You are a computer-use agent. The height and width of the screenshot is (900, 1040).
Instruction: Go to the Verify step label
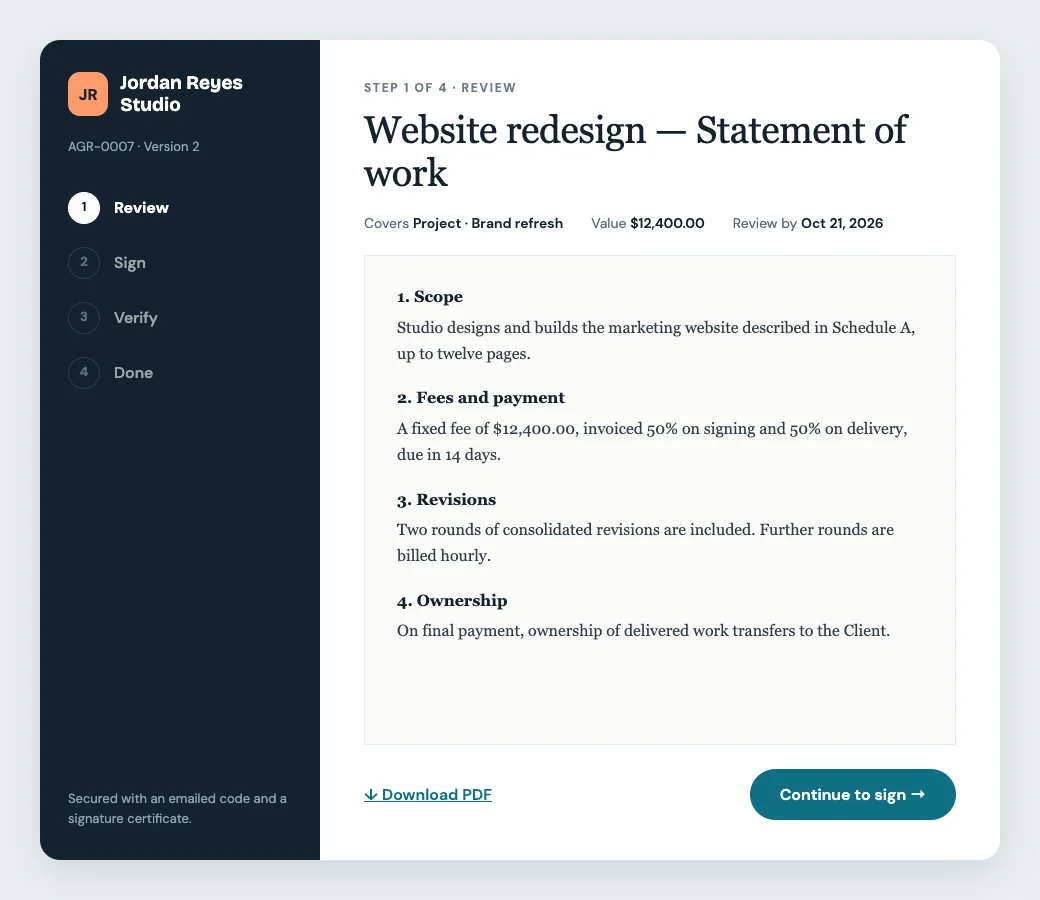point(135,318)
